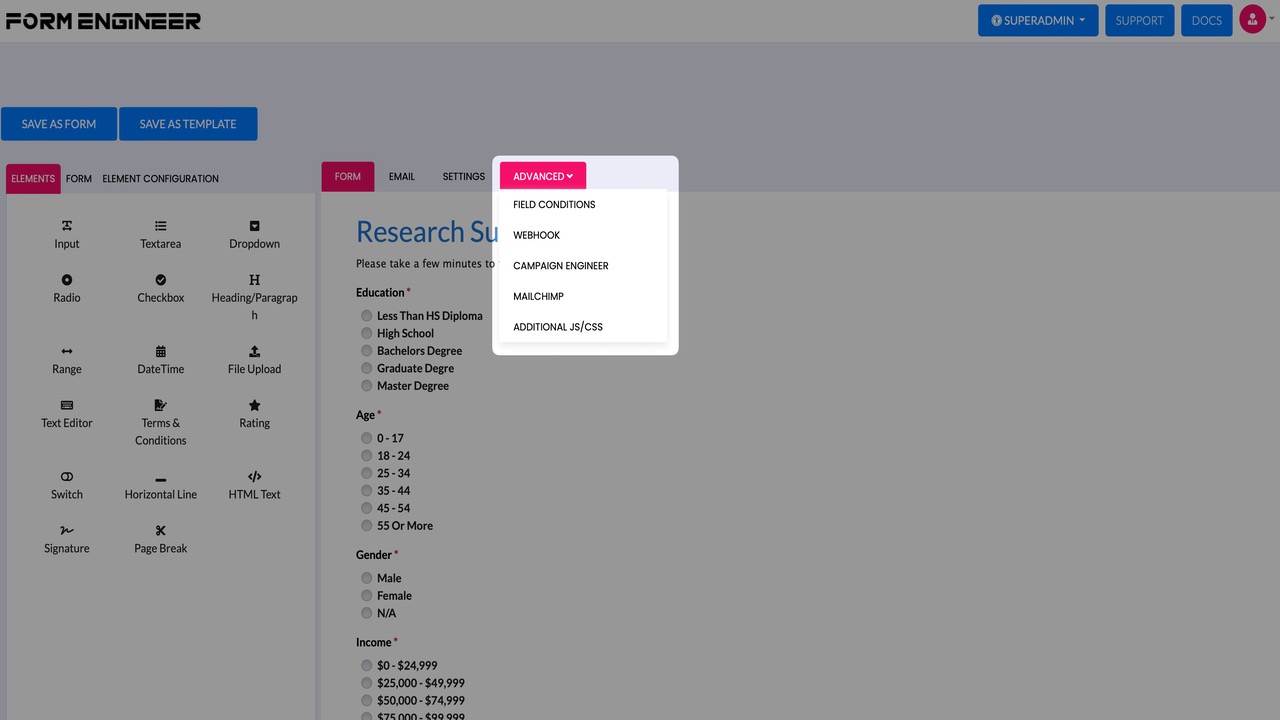Select Bachelors Degree radio option
This screenshot has height=720, width=1280.
pos(367,351)
